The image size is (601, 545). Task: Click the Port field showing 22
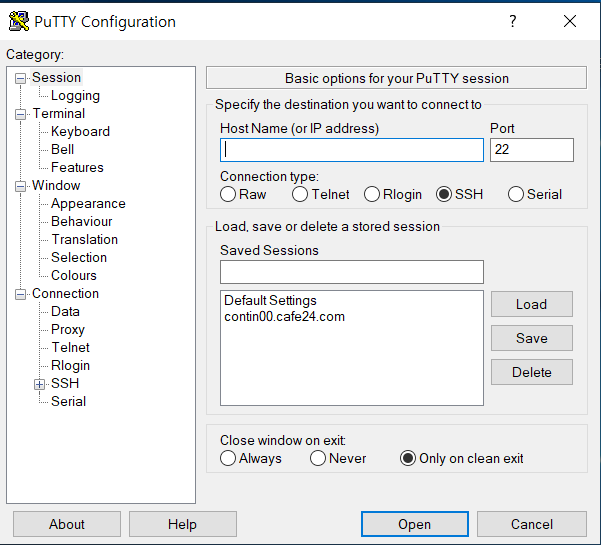(x=532, y=150)
